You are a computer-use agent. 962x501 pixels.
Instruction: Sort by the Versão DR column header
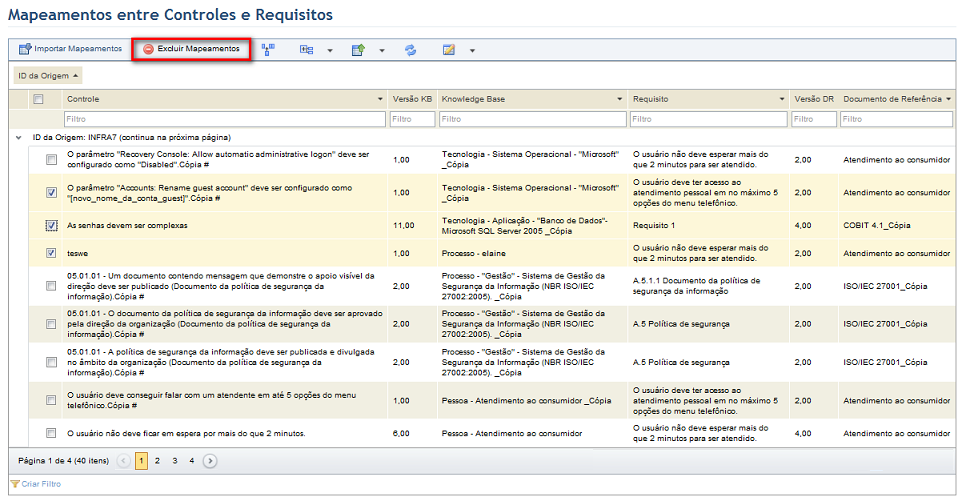814,99
